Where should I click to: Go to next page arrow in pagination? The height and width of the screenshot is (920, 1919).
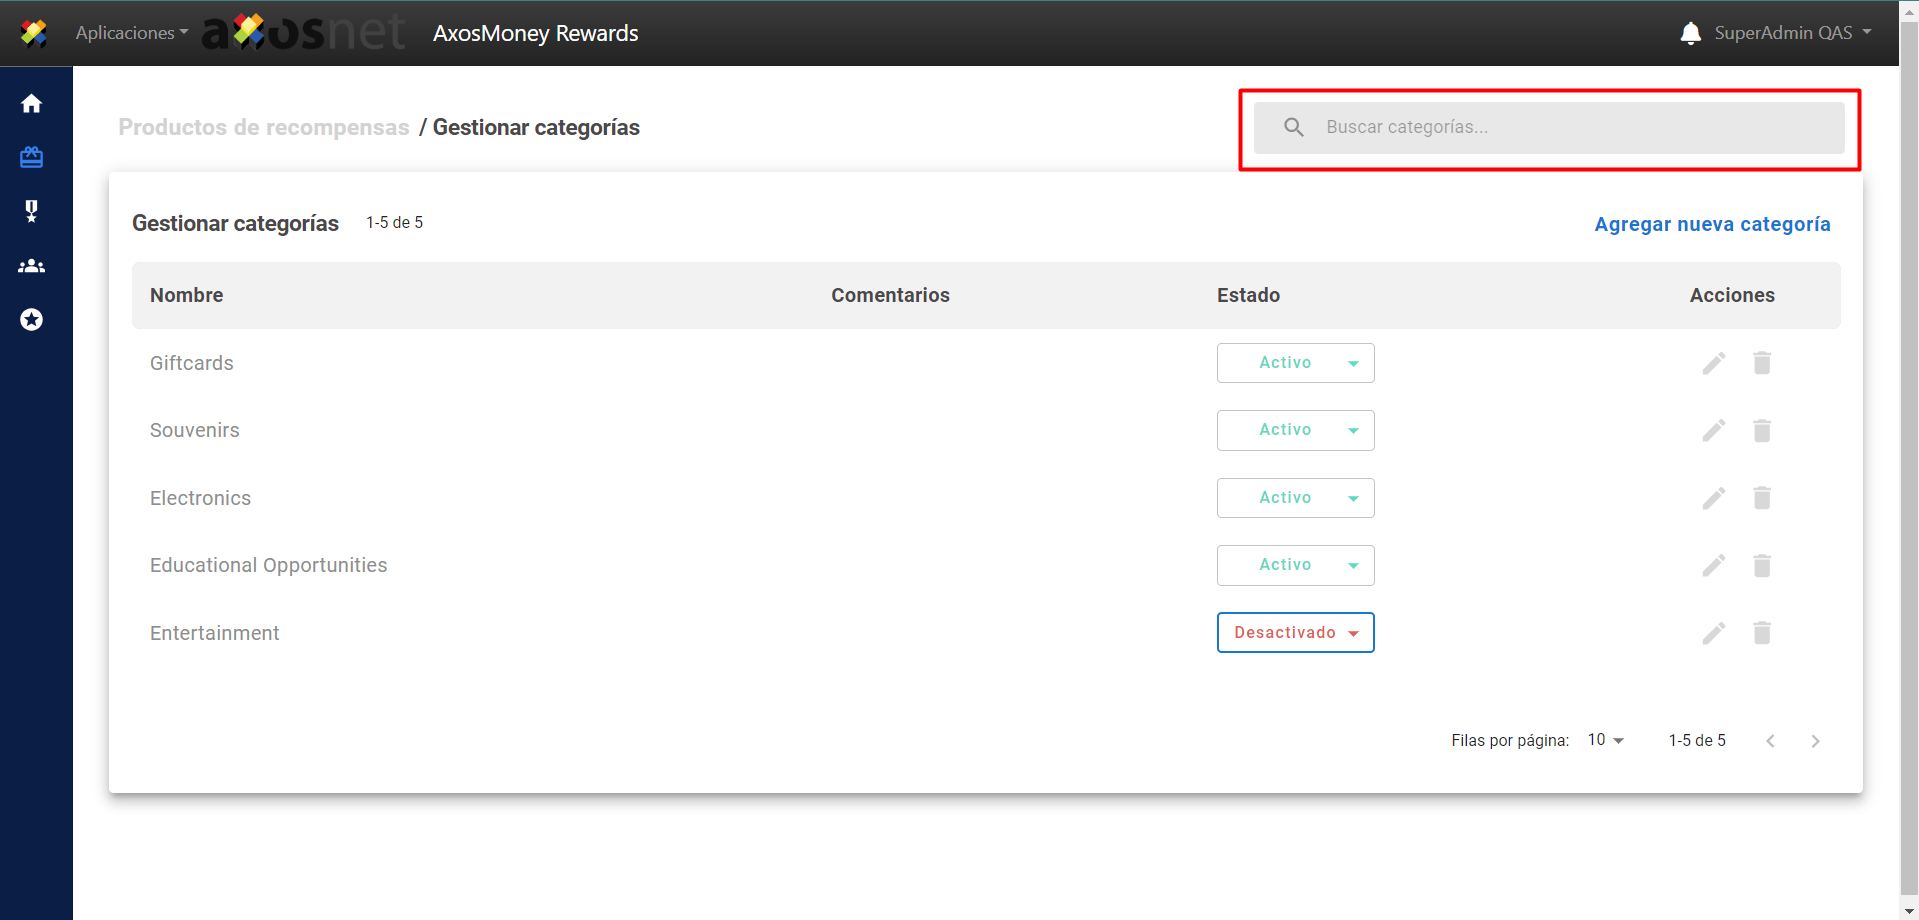click(1815, 741)
